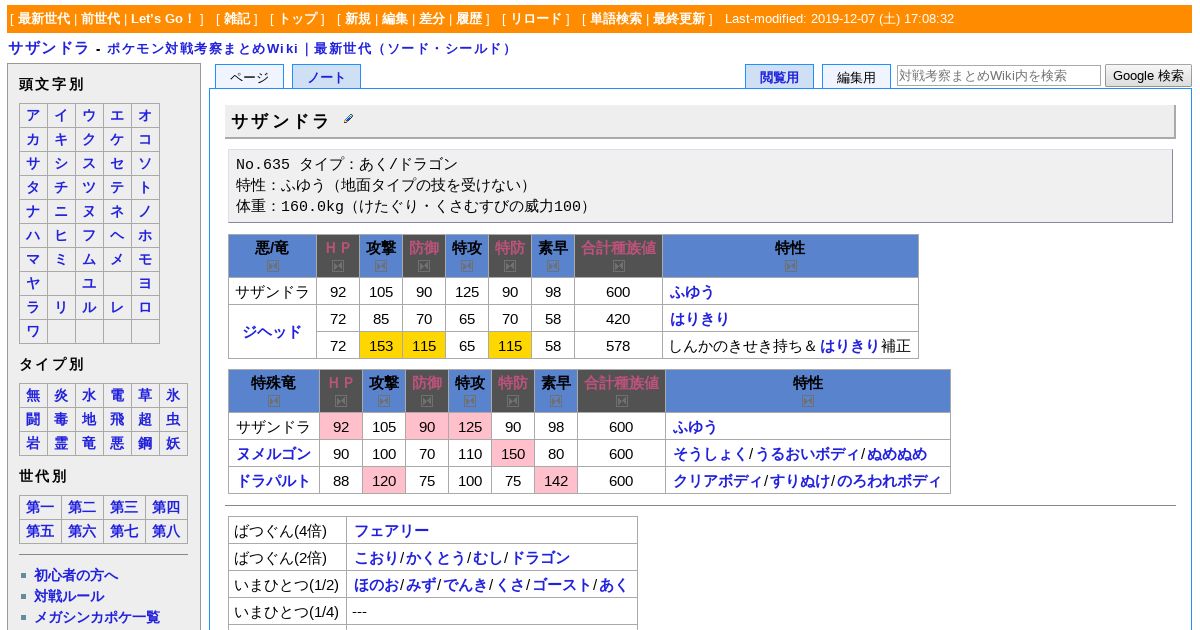Select the 閲覧用 view tab

(779, 77)
